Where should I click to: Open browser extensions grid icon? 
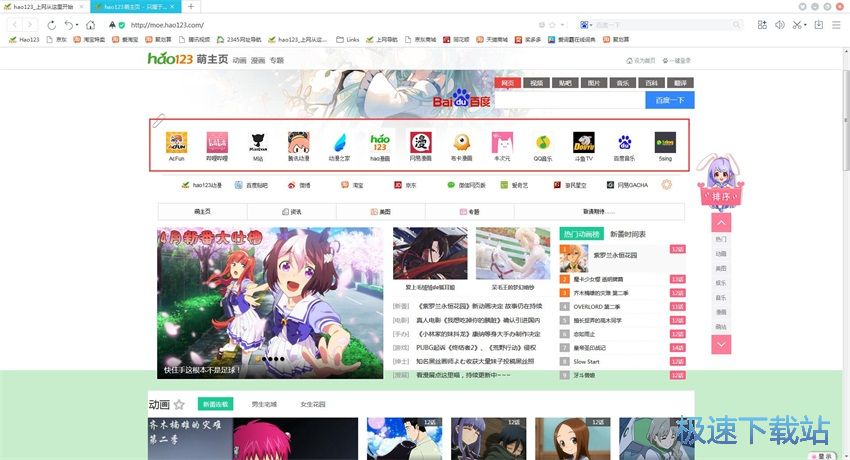point(762,25)
